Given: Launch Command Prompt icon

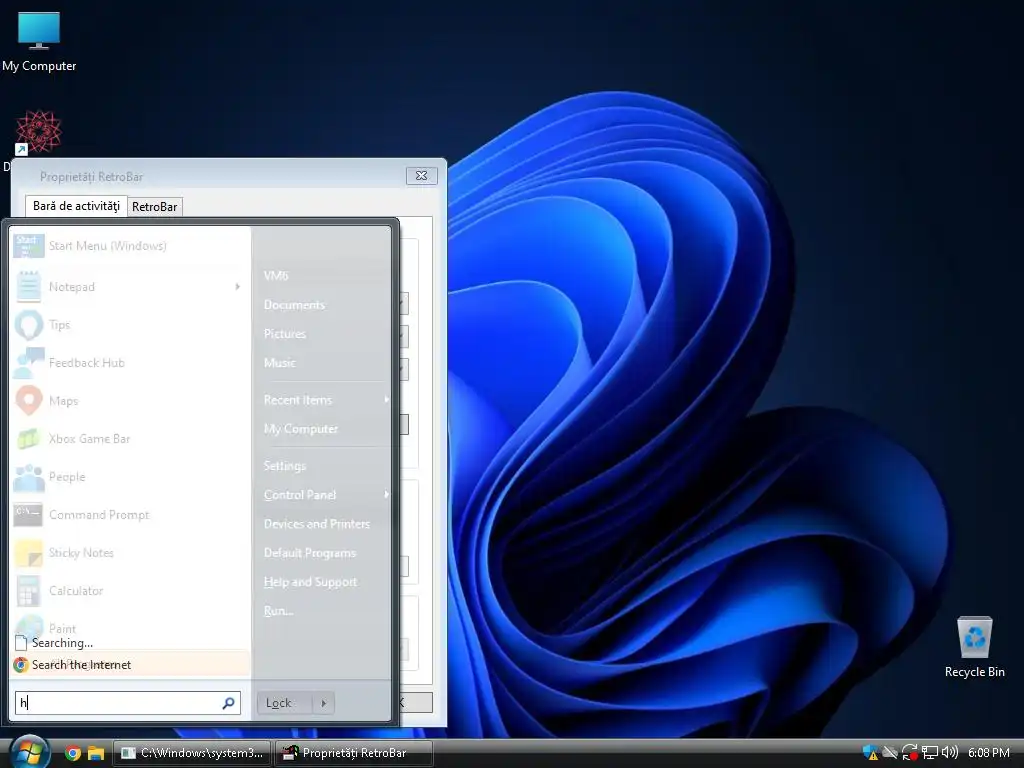Looking at the screenshot, I should coord(29,515).
